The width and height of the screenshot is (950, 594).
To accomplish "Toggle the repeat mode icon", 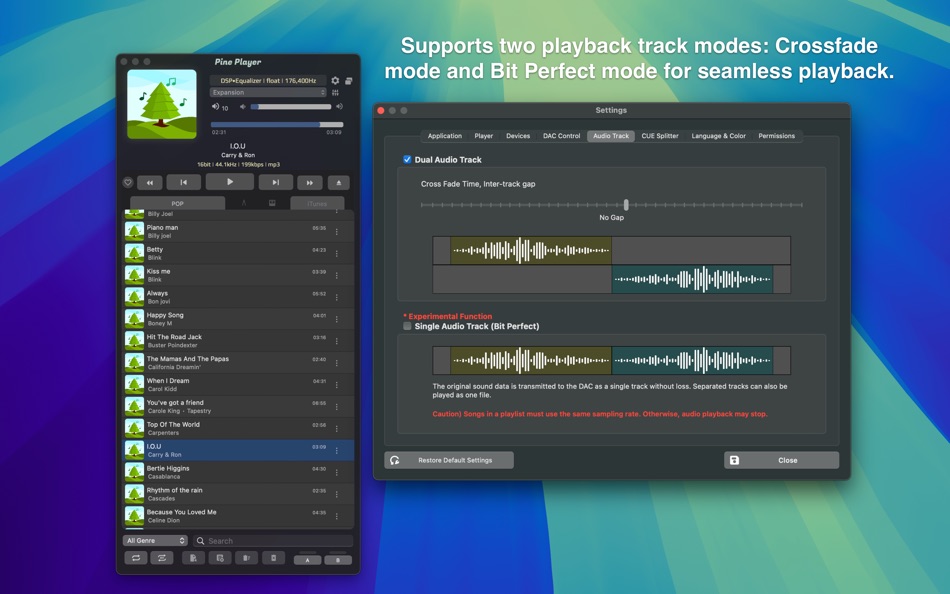I will click(136, 558).
